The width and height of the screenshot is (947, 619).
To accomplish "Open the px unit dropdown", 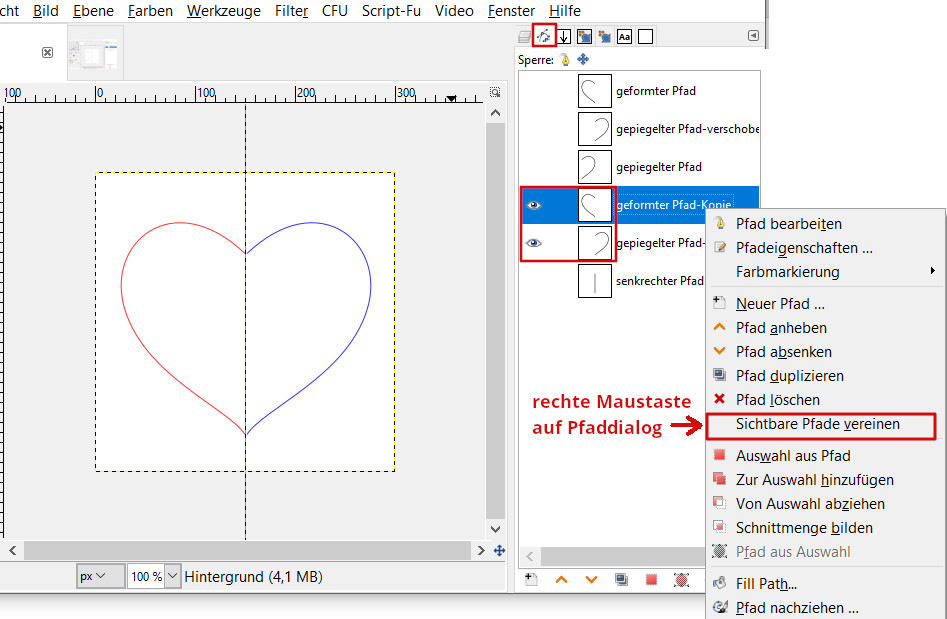I will point(100,577).
